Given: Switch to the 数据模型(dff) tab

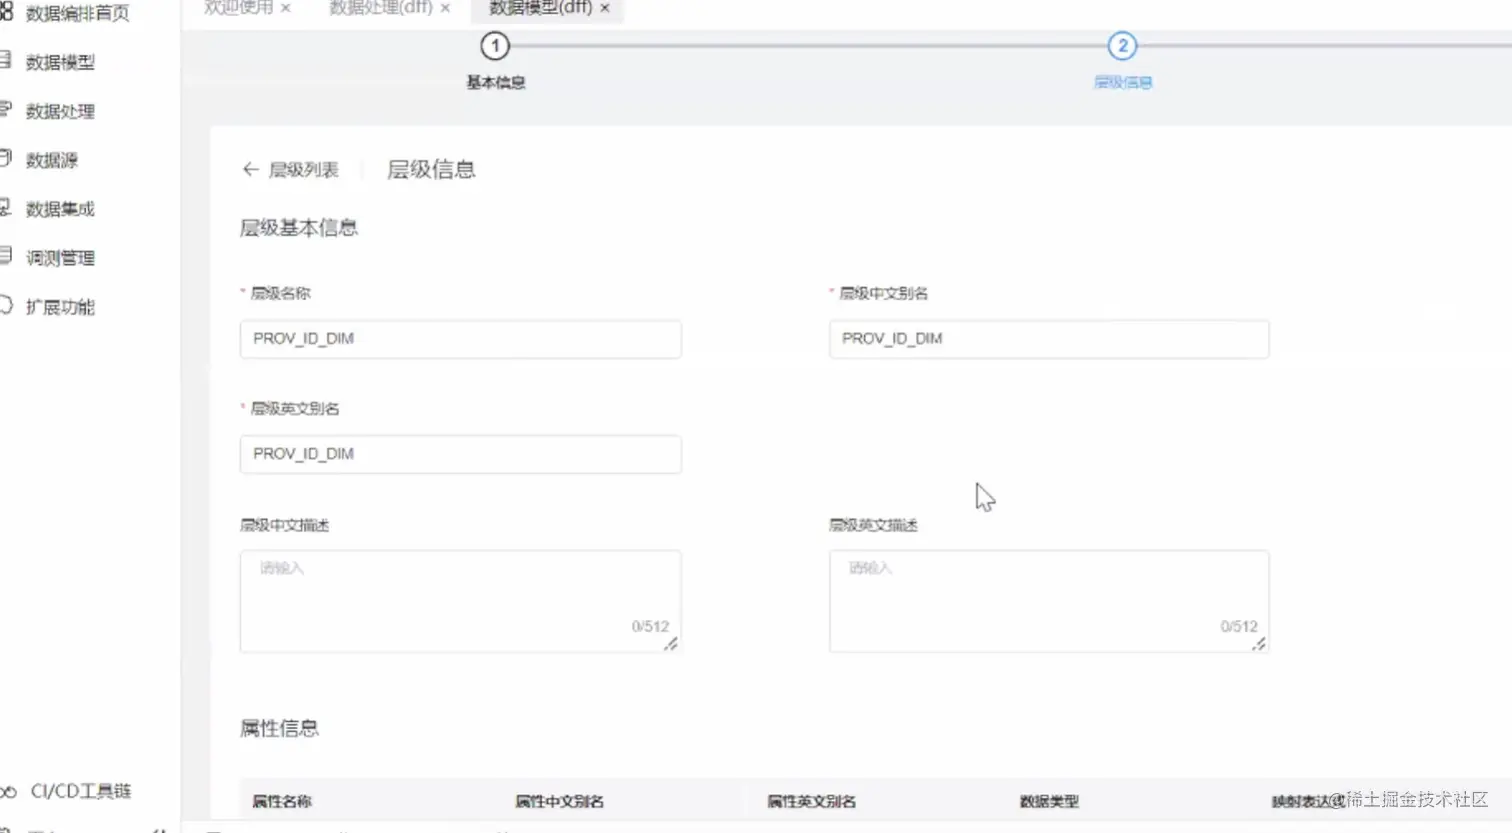Looking at the screenshot, I should 540,8.
